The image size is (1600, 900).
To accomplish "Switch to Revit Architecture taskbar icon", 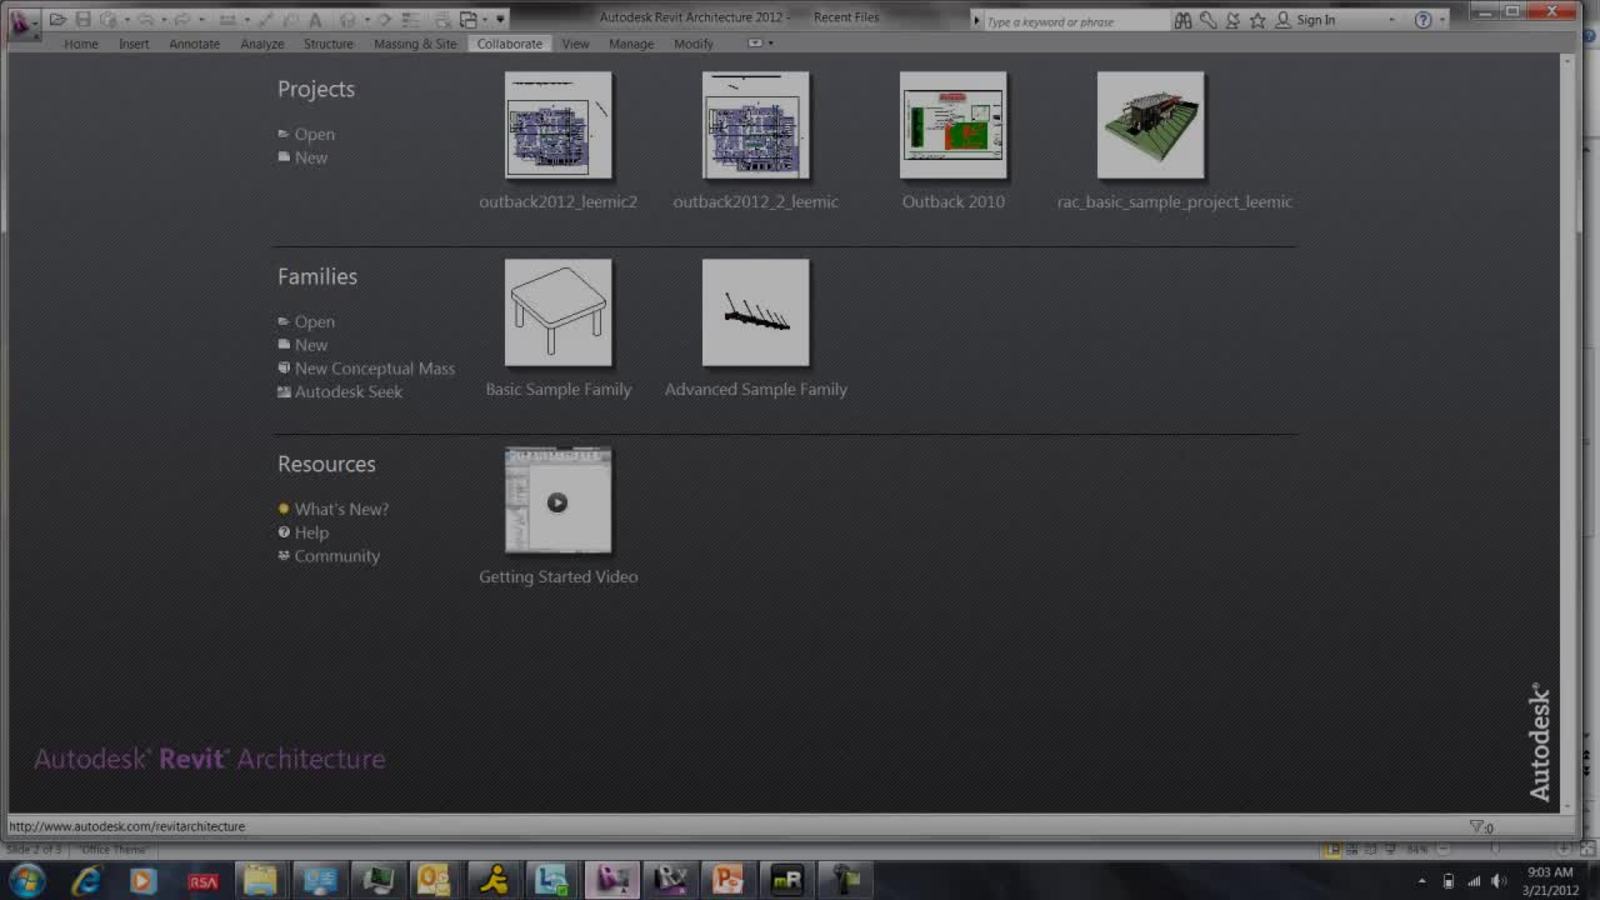I will click(612, 880).
